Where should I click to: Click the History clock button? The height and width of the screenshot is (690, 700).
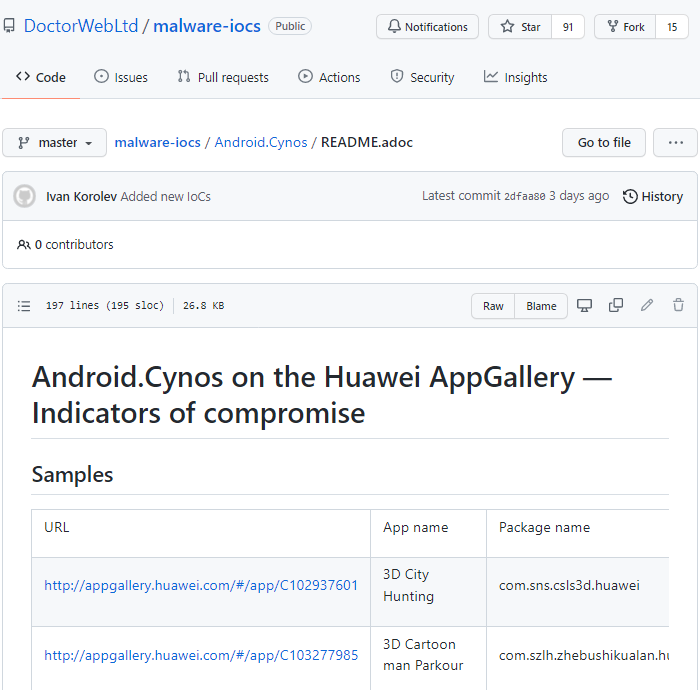point(652,197)
